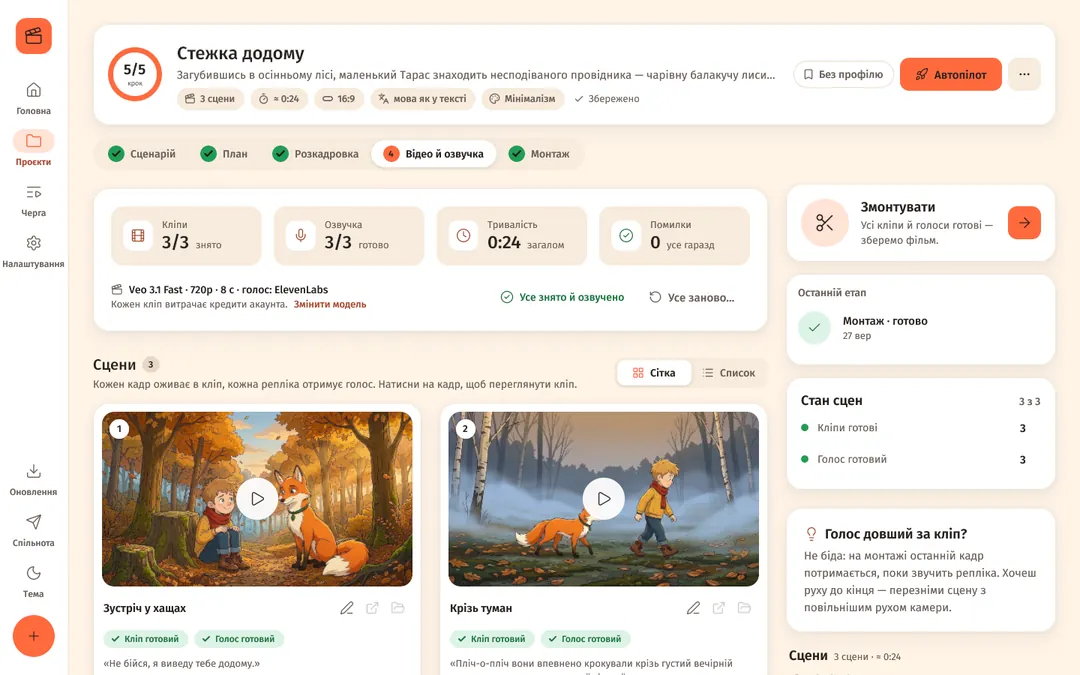Change the 16:9 aspect ratio chip
1080x675 pixels.
339,98
